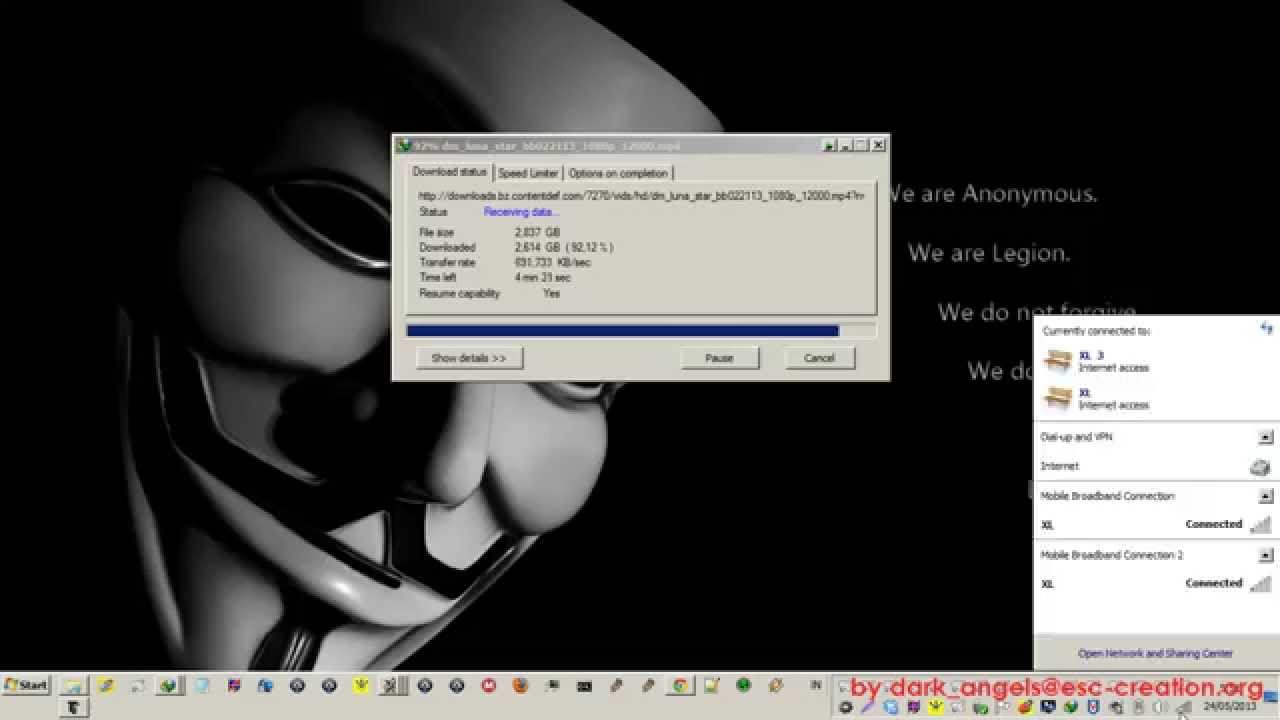The height and width of the screenshot is (720, 1280).
Task: Click the IN language indicator
Action: [816, 685]
